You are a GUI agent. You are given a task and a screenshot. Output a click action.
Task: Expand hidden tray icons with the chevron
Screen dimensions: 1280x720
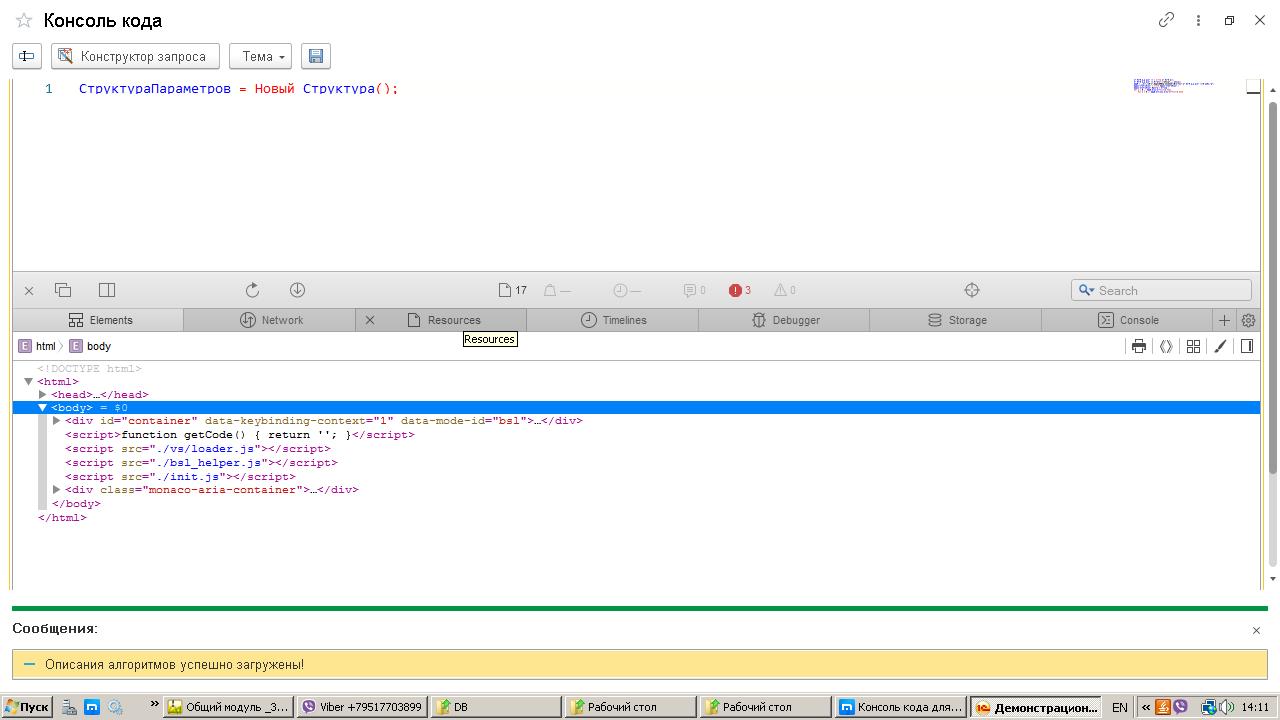(1146, 708)
